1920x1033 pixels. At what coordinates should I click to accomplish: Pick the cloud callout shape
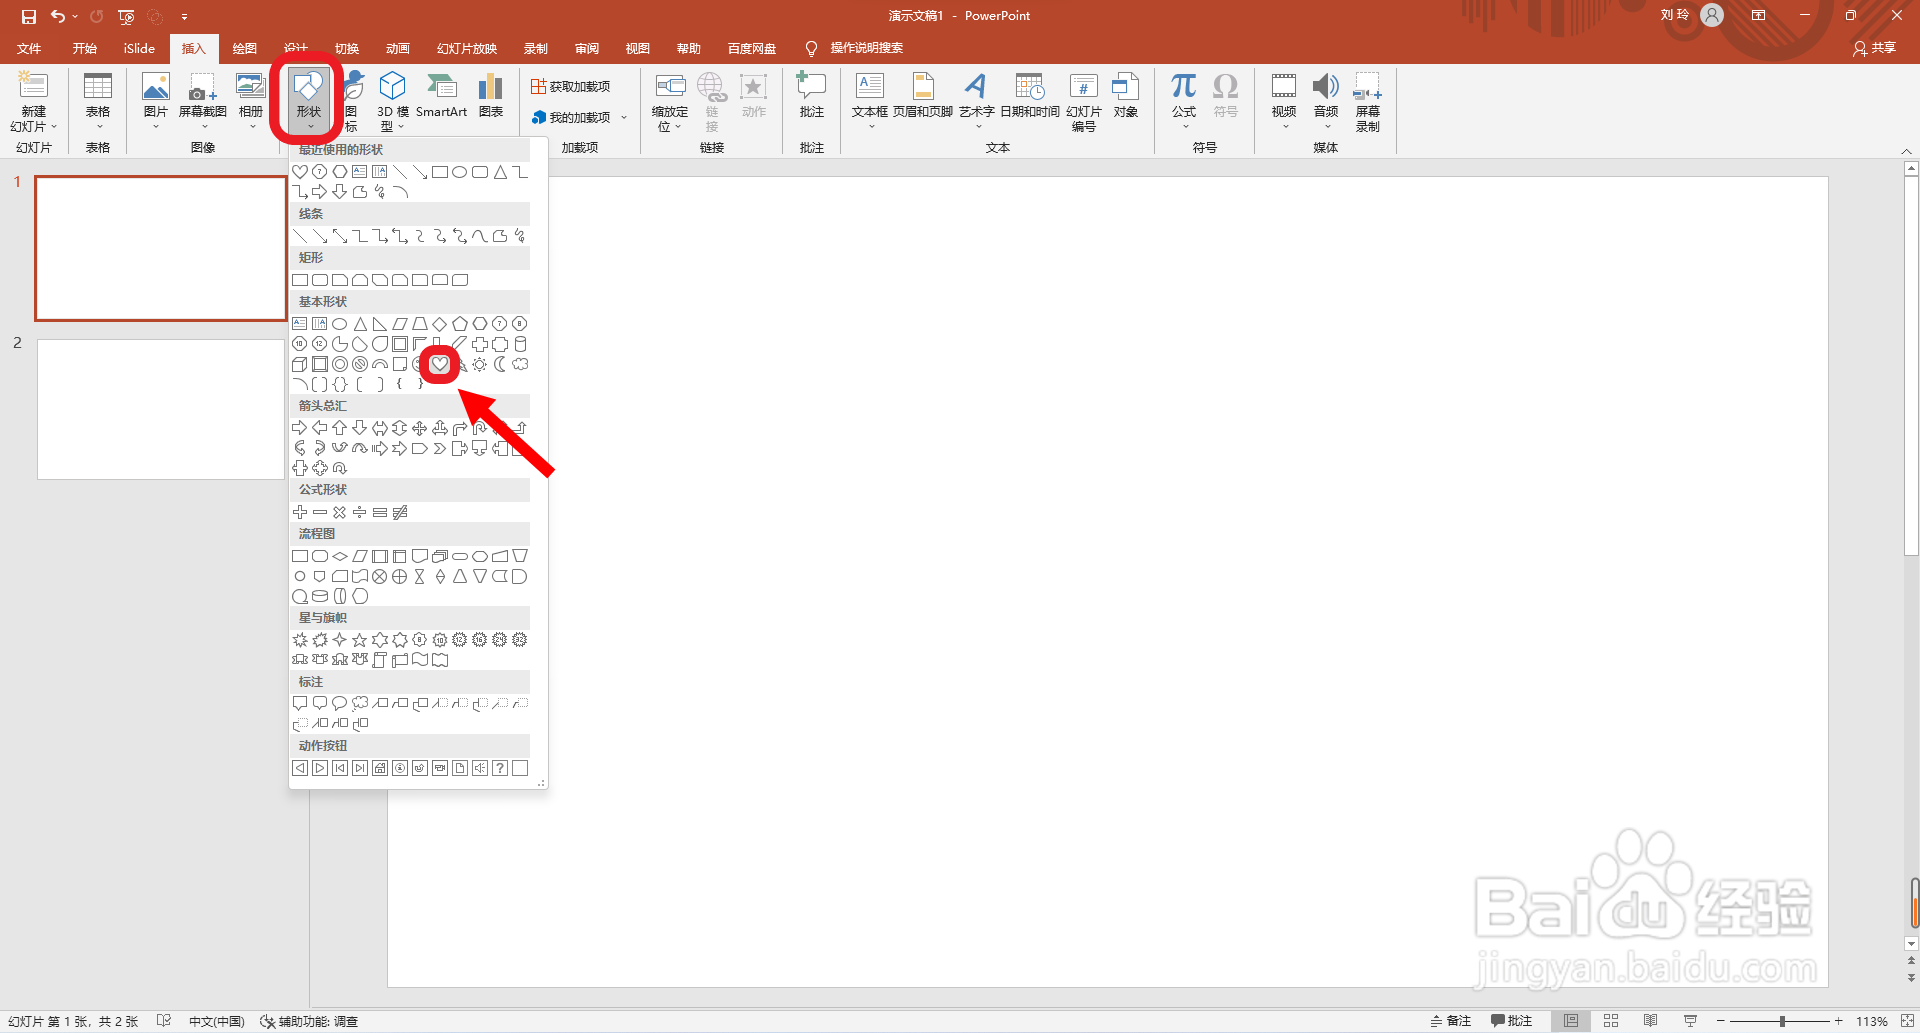pyautogui.click(x=360, y=704)
